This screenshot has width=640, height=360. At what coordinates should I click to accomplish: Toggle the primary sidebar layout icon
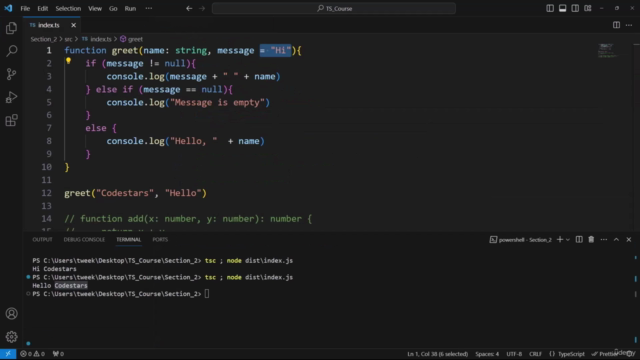coord(550,8)
